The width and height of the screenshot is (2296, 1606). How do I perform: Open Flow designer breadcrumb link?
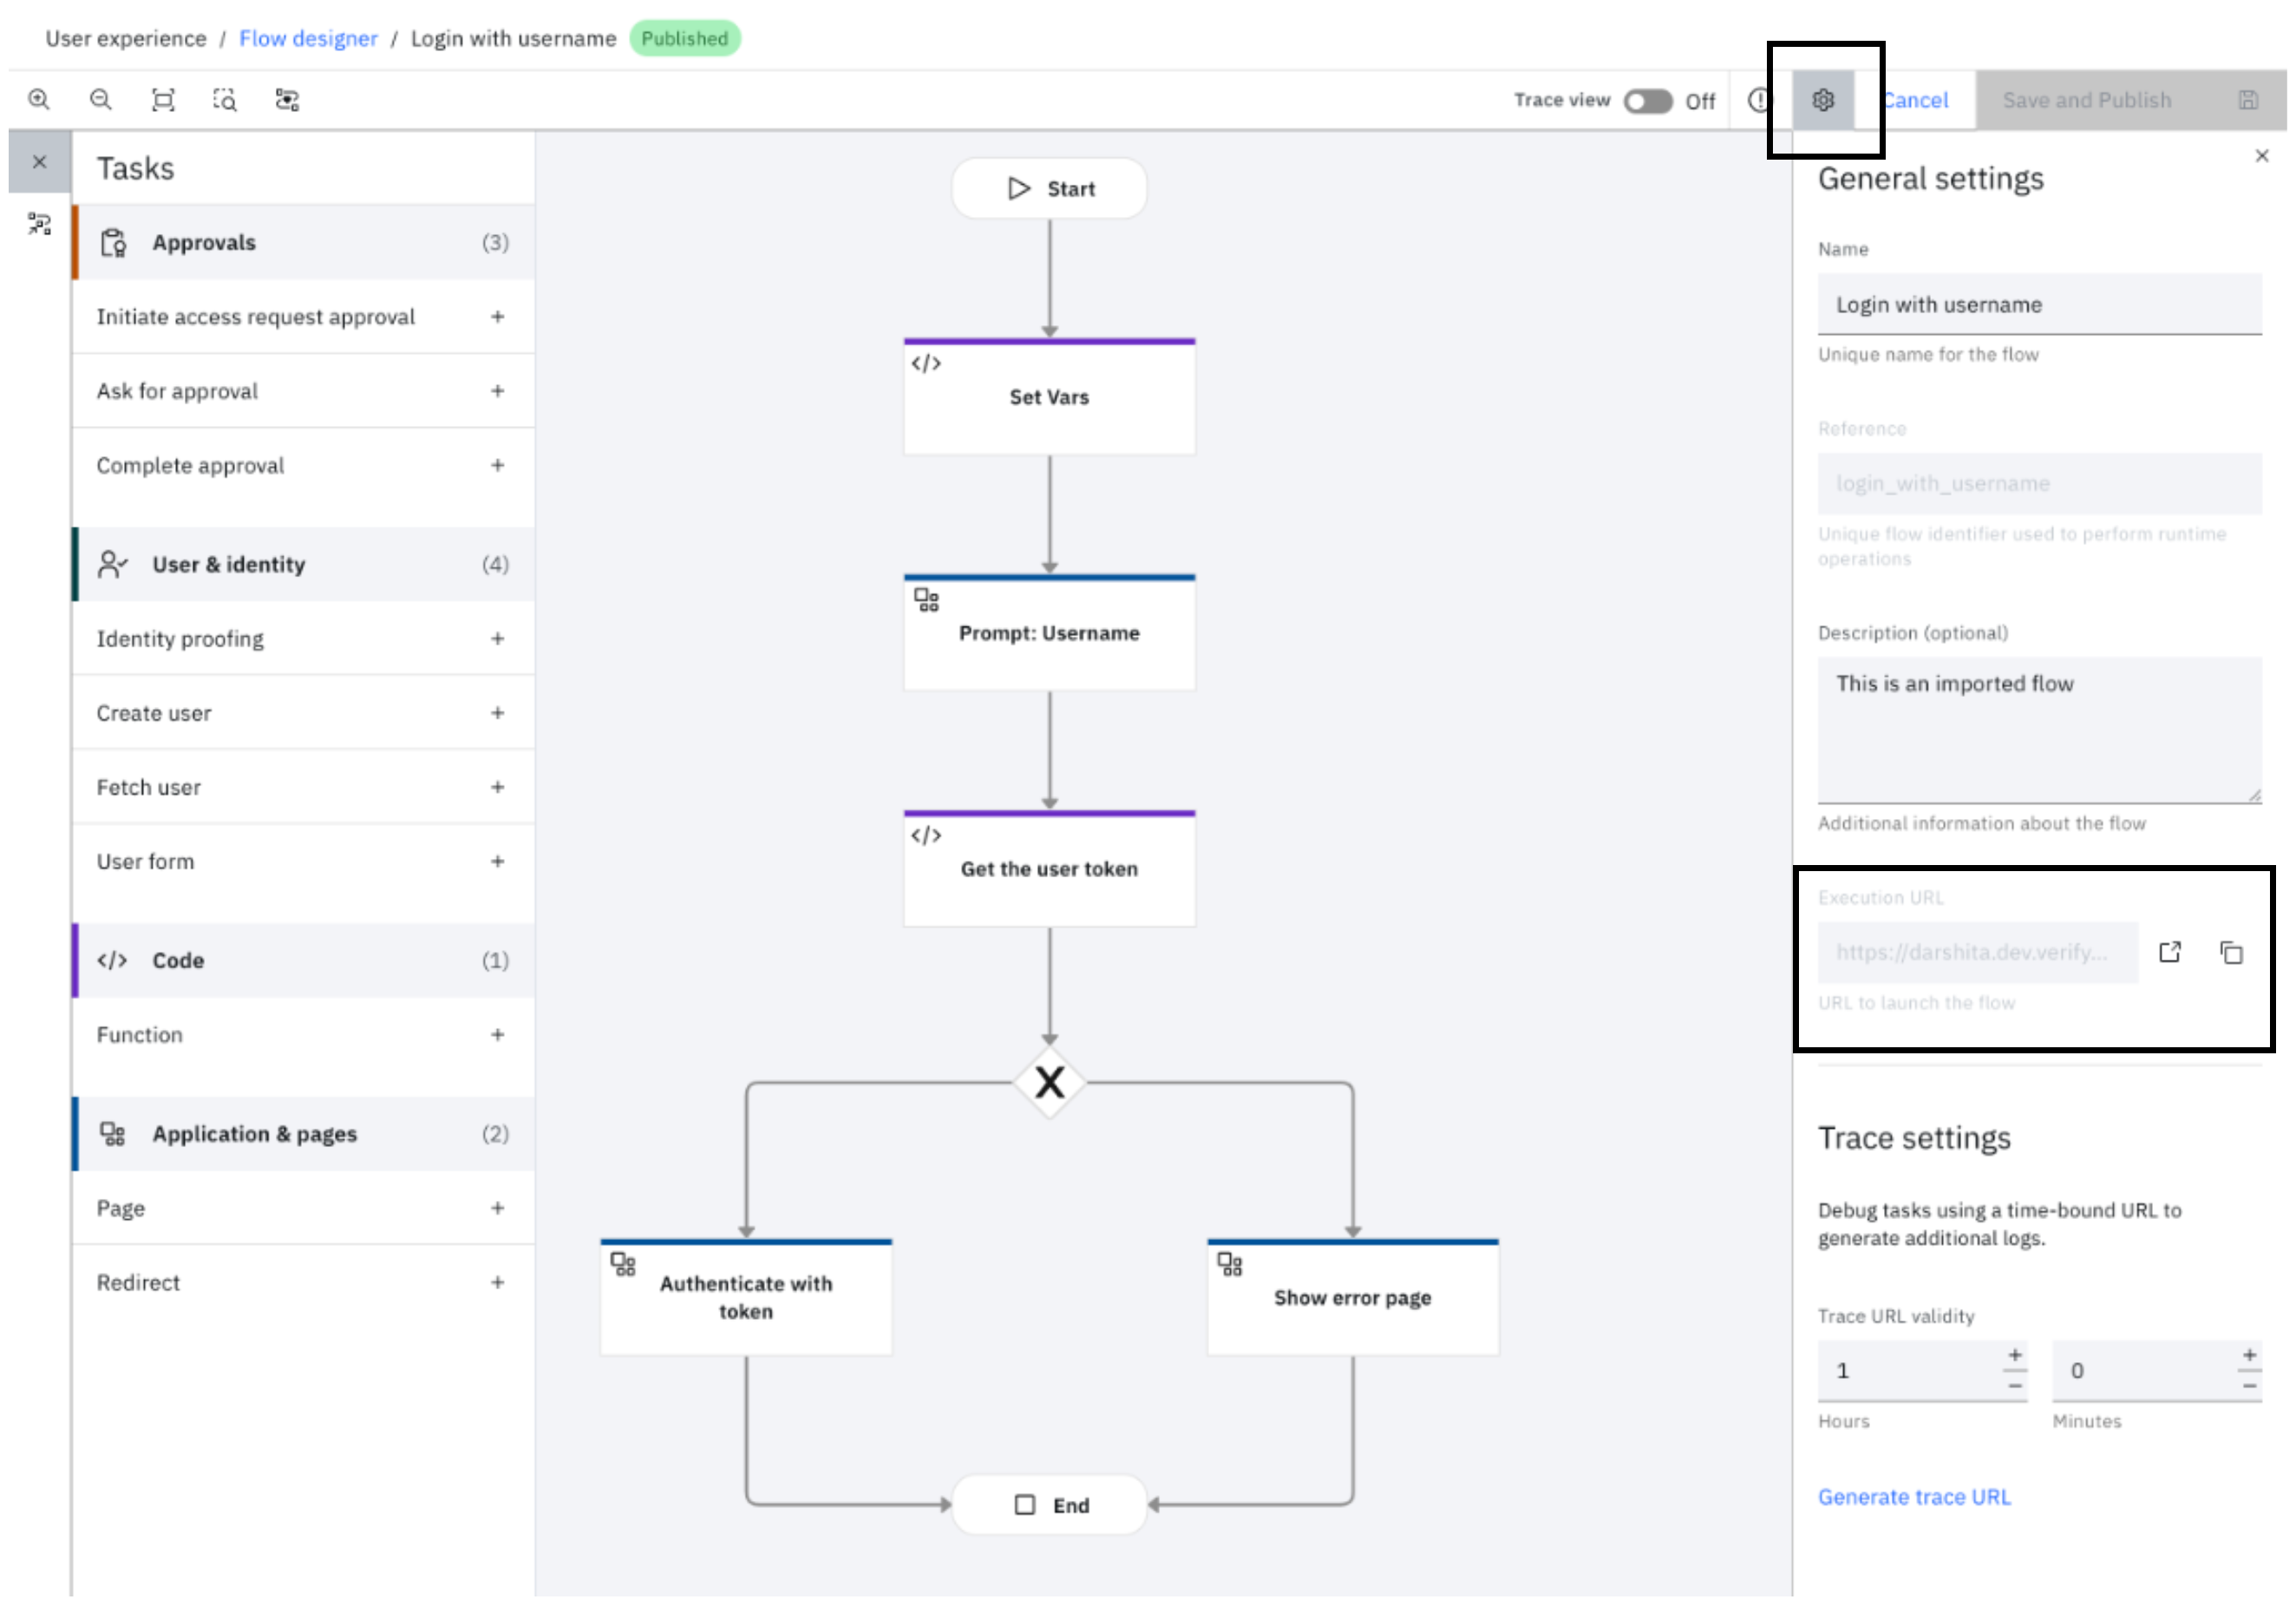[x=308, y=39]
